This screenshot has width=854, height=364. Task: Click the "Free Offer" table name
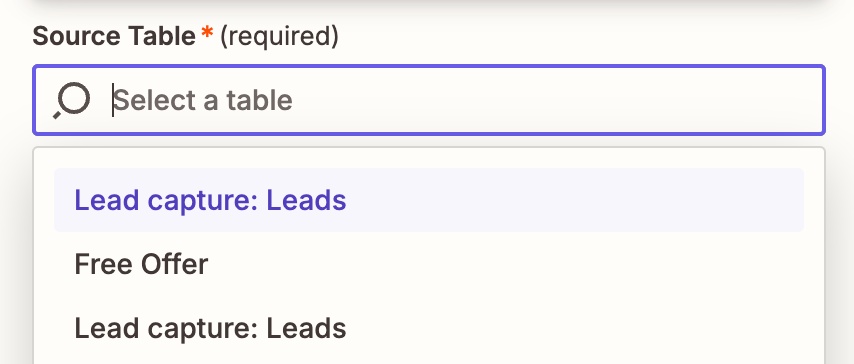(141, 264)
